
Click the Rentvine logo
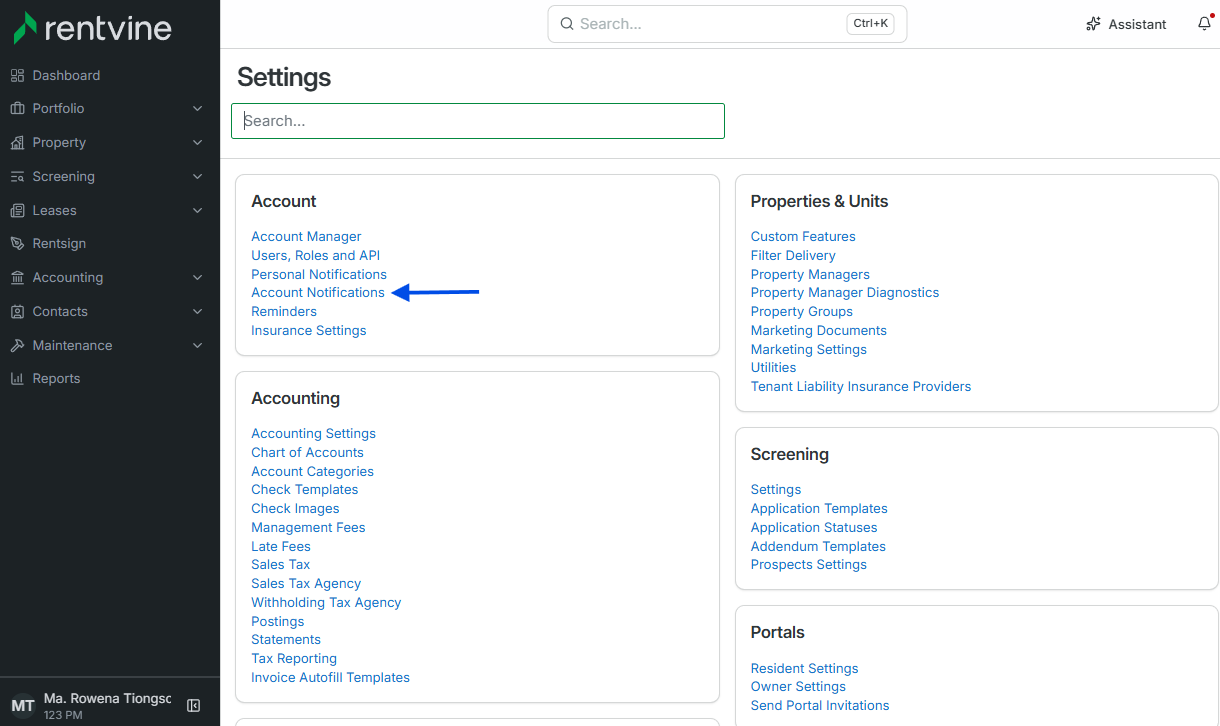[x=92, y=28]
